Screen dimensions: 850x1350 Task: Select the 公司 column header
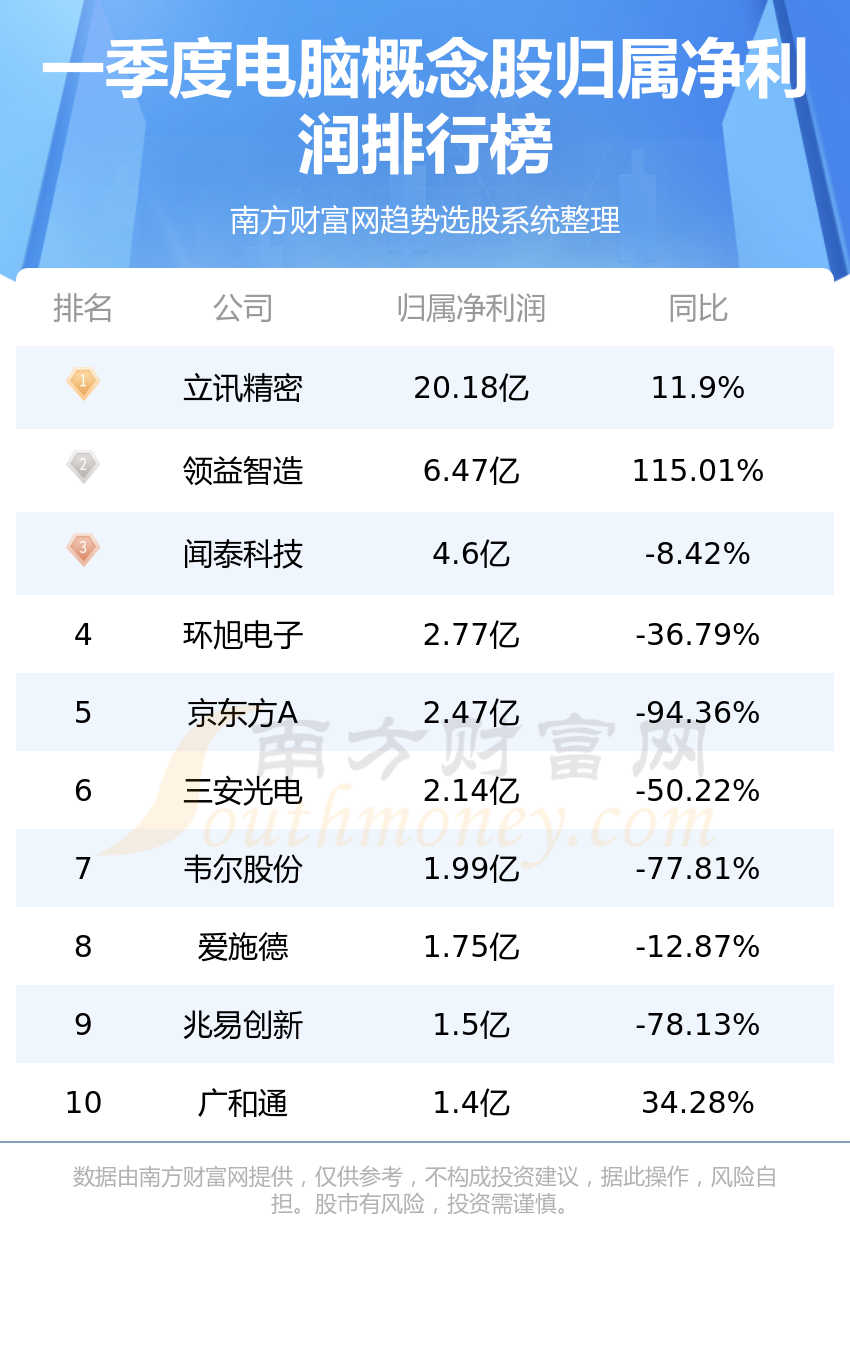point(243,308)
